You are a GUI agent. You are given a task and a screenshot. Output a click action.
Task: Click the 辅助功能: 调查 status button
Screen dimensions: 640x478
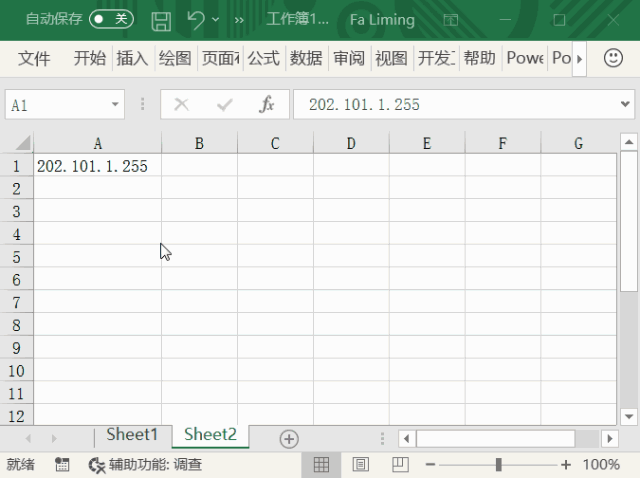pyautogui.click(x=145, y=465)
